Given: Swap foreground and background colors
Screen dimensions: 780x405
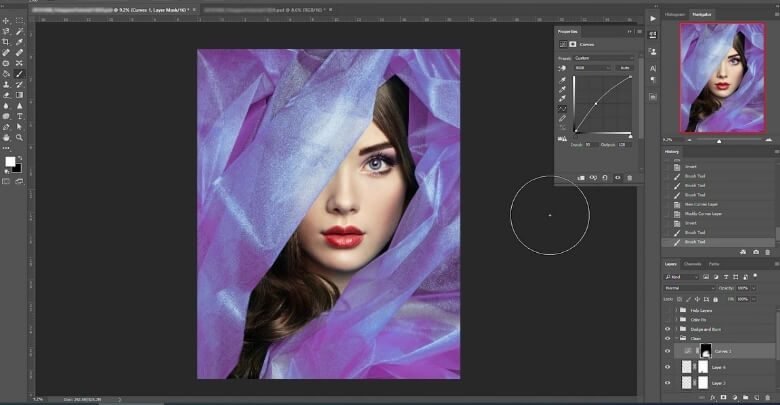Looking at the screenshot, I should point(20,158).
